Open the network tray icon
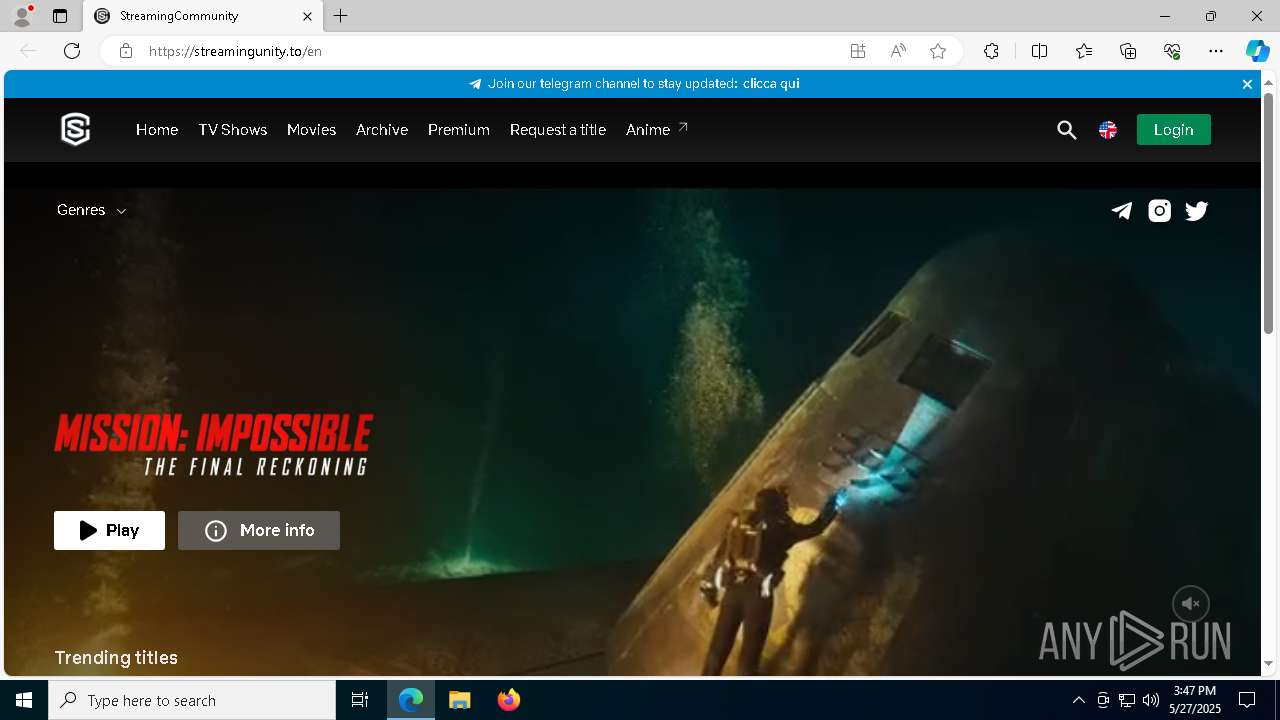 (x=1127, y=700)
